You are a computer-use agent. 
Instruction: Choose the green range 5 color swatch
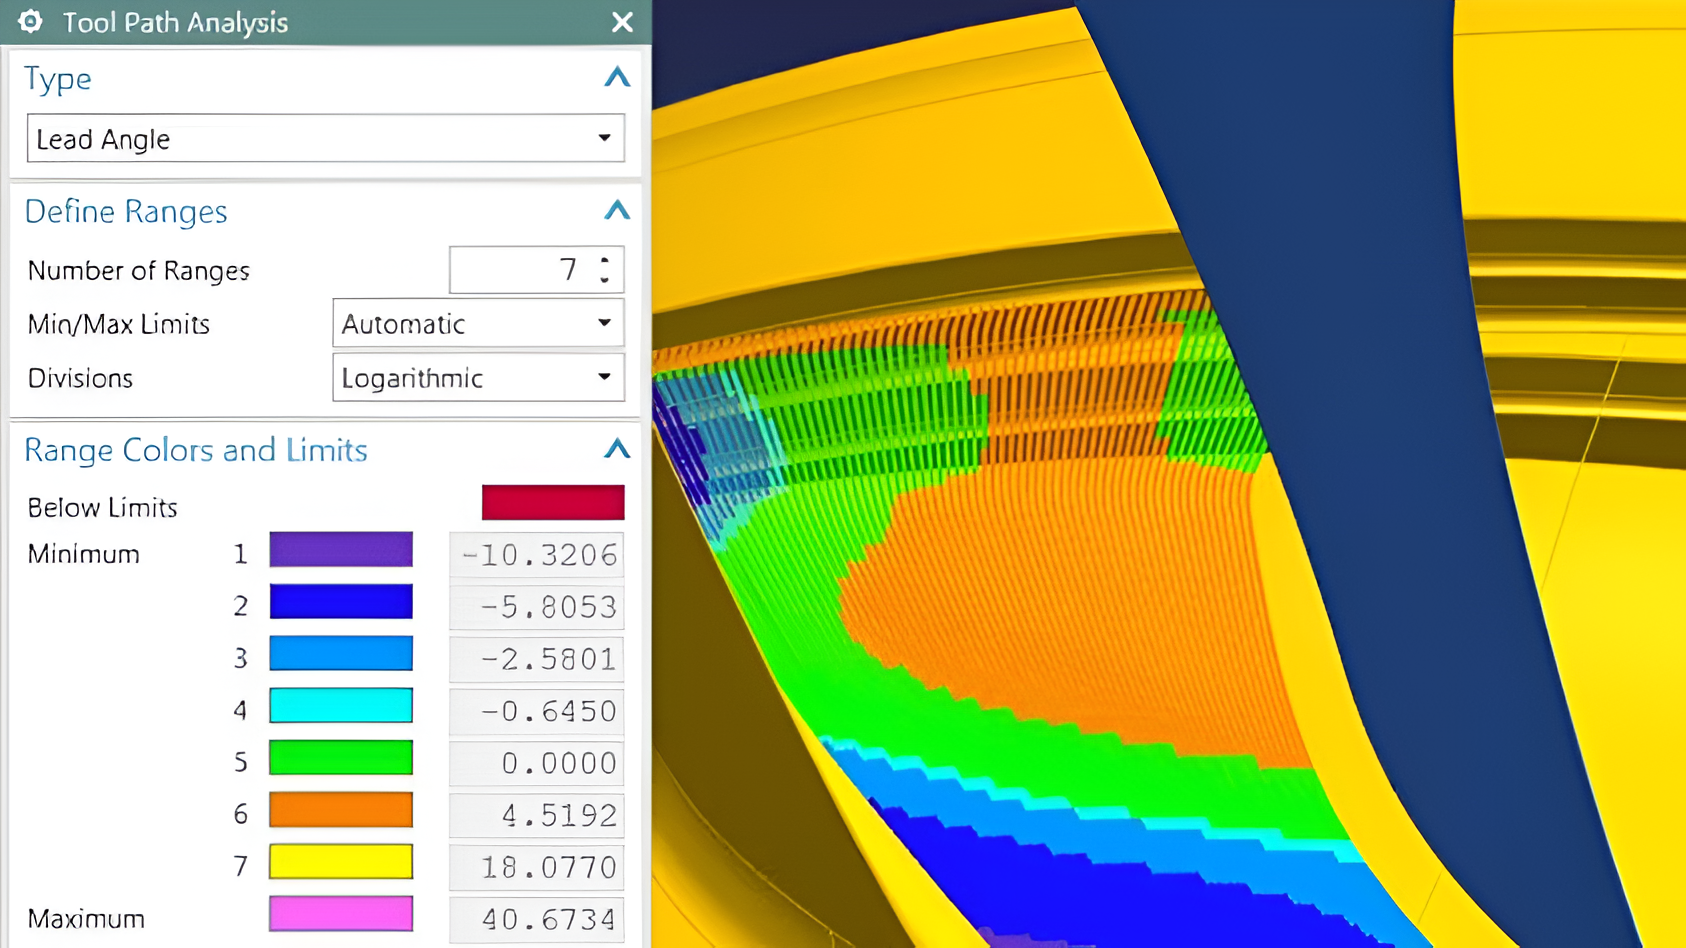tap(341, 758)
